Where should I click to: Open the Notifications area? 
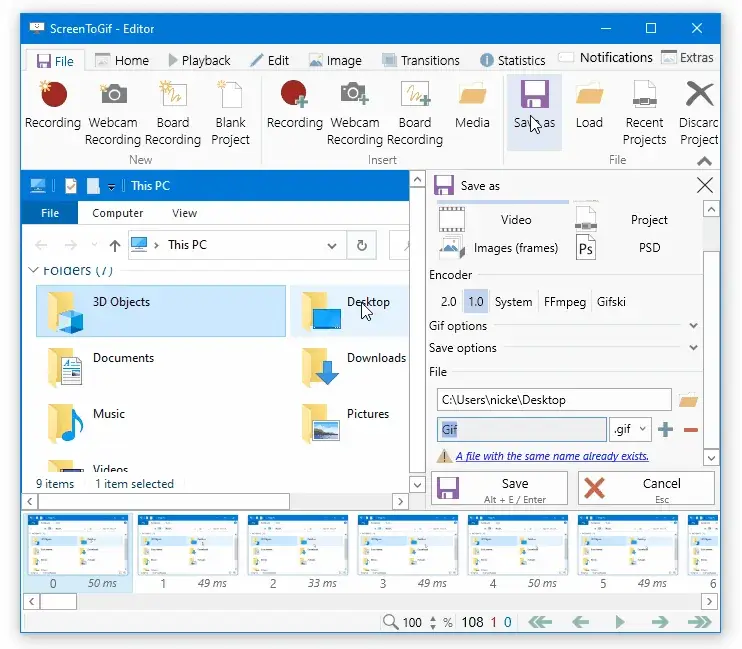pyautogui.click(x=605, y=58)
